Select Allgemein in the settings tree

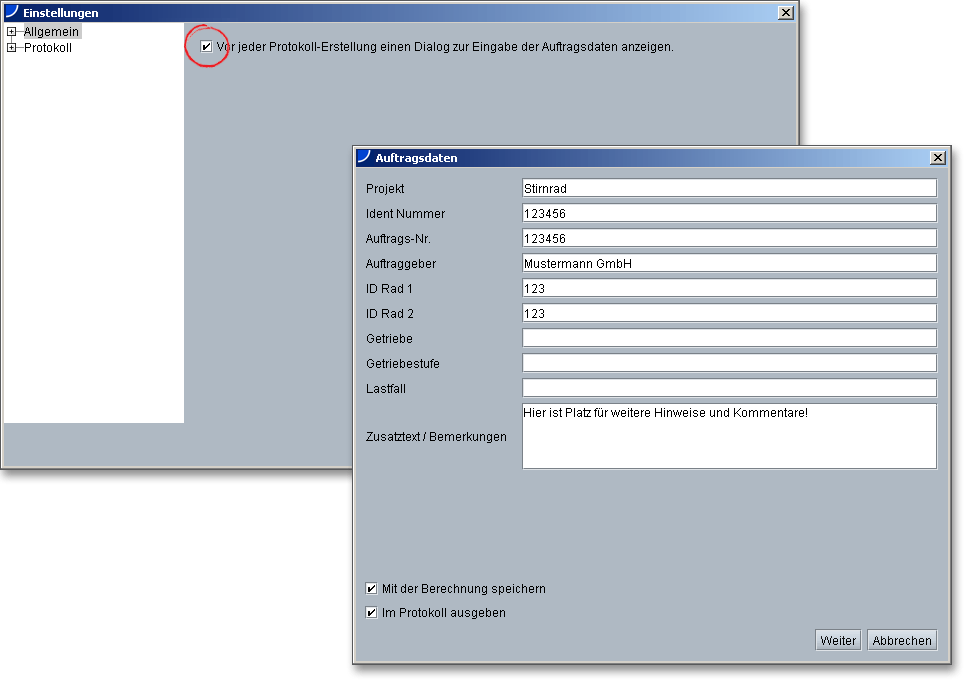click(51, 32)
